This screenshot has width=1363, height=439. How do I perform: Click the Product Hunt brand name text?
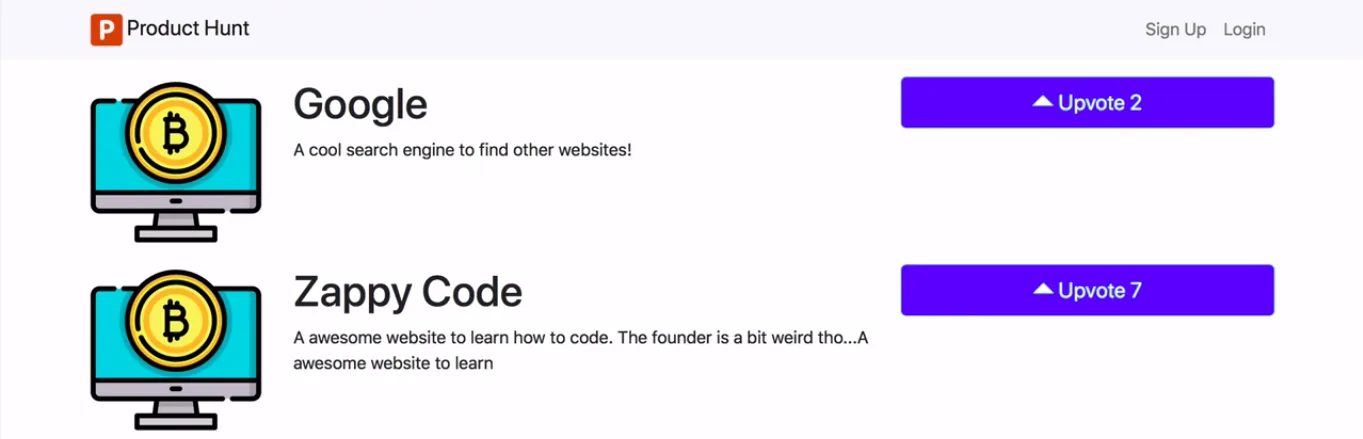[188, 29]
